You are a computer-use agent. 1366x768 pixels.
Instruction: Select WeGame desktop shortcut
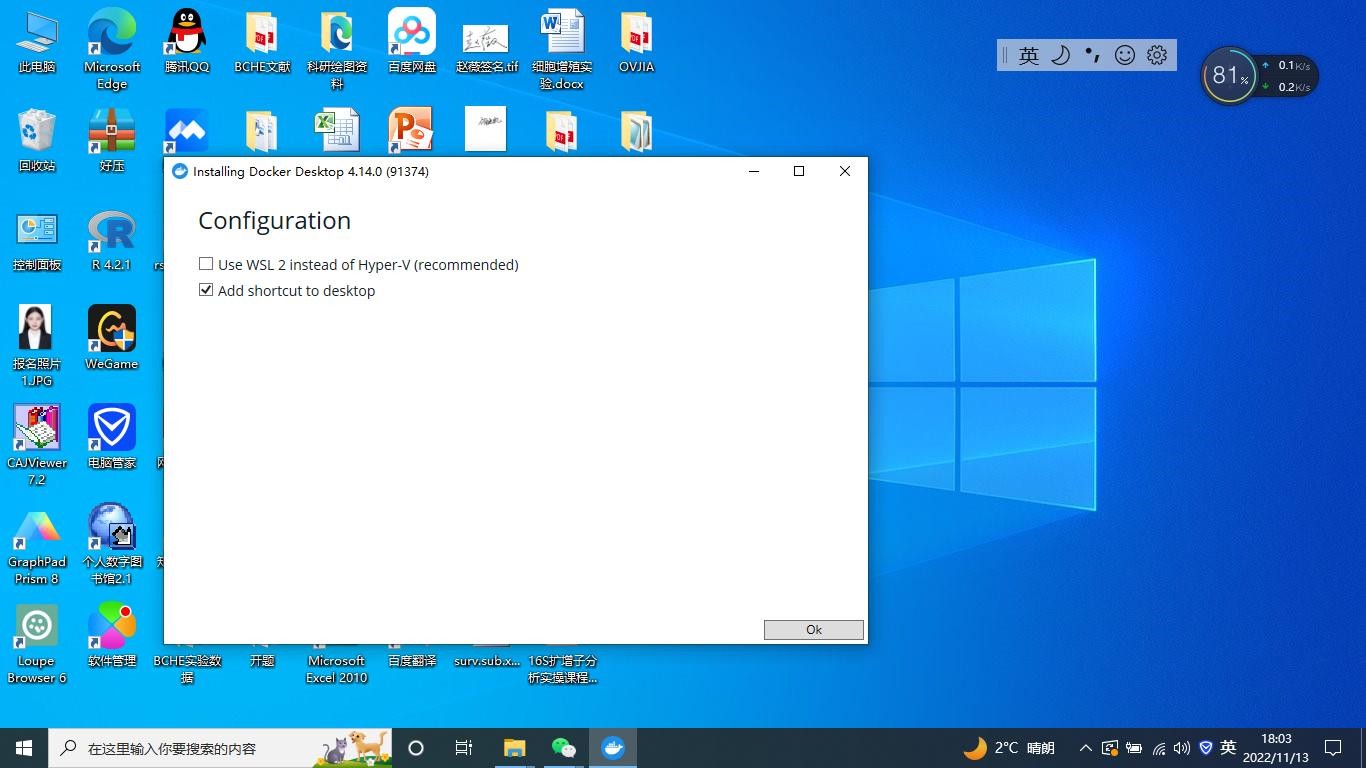[112, 338]
